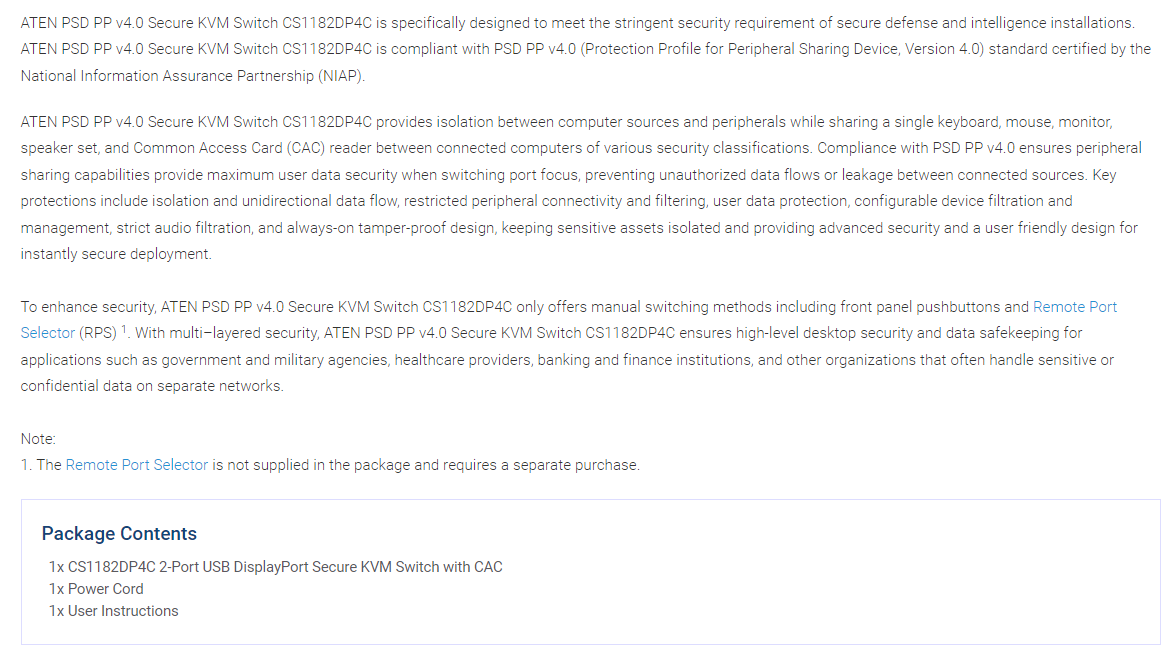
Task: Open Remote Port Selector link in the Note
Action: coord(137,465)
